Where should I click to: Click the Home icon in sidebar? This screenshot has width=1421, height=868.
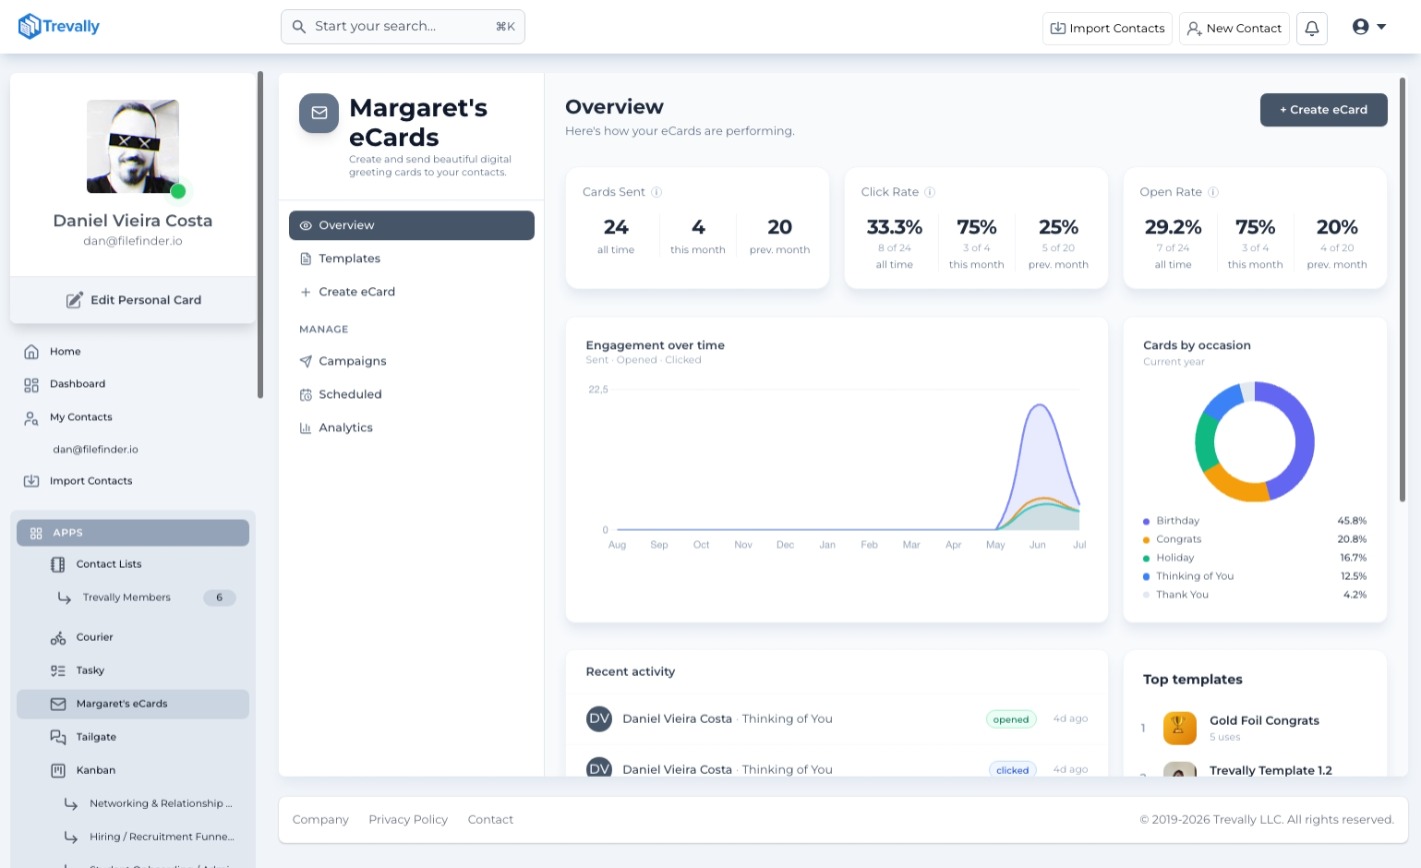(x=31, y=352)
